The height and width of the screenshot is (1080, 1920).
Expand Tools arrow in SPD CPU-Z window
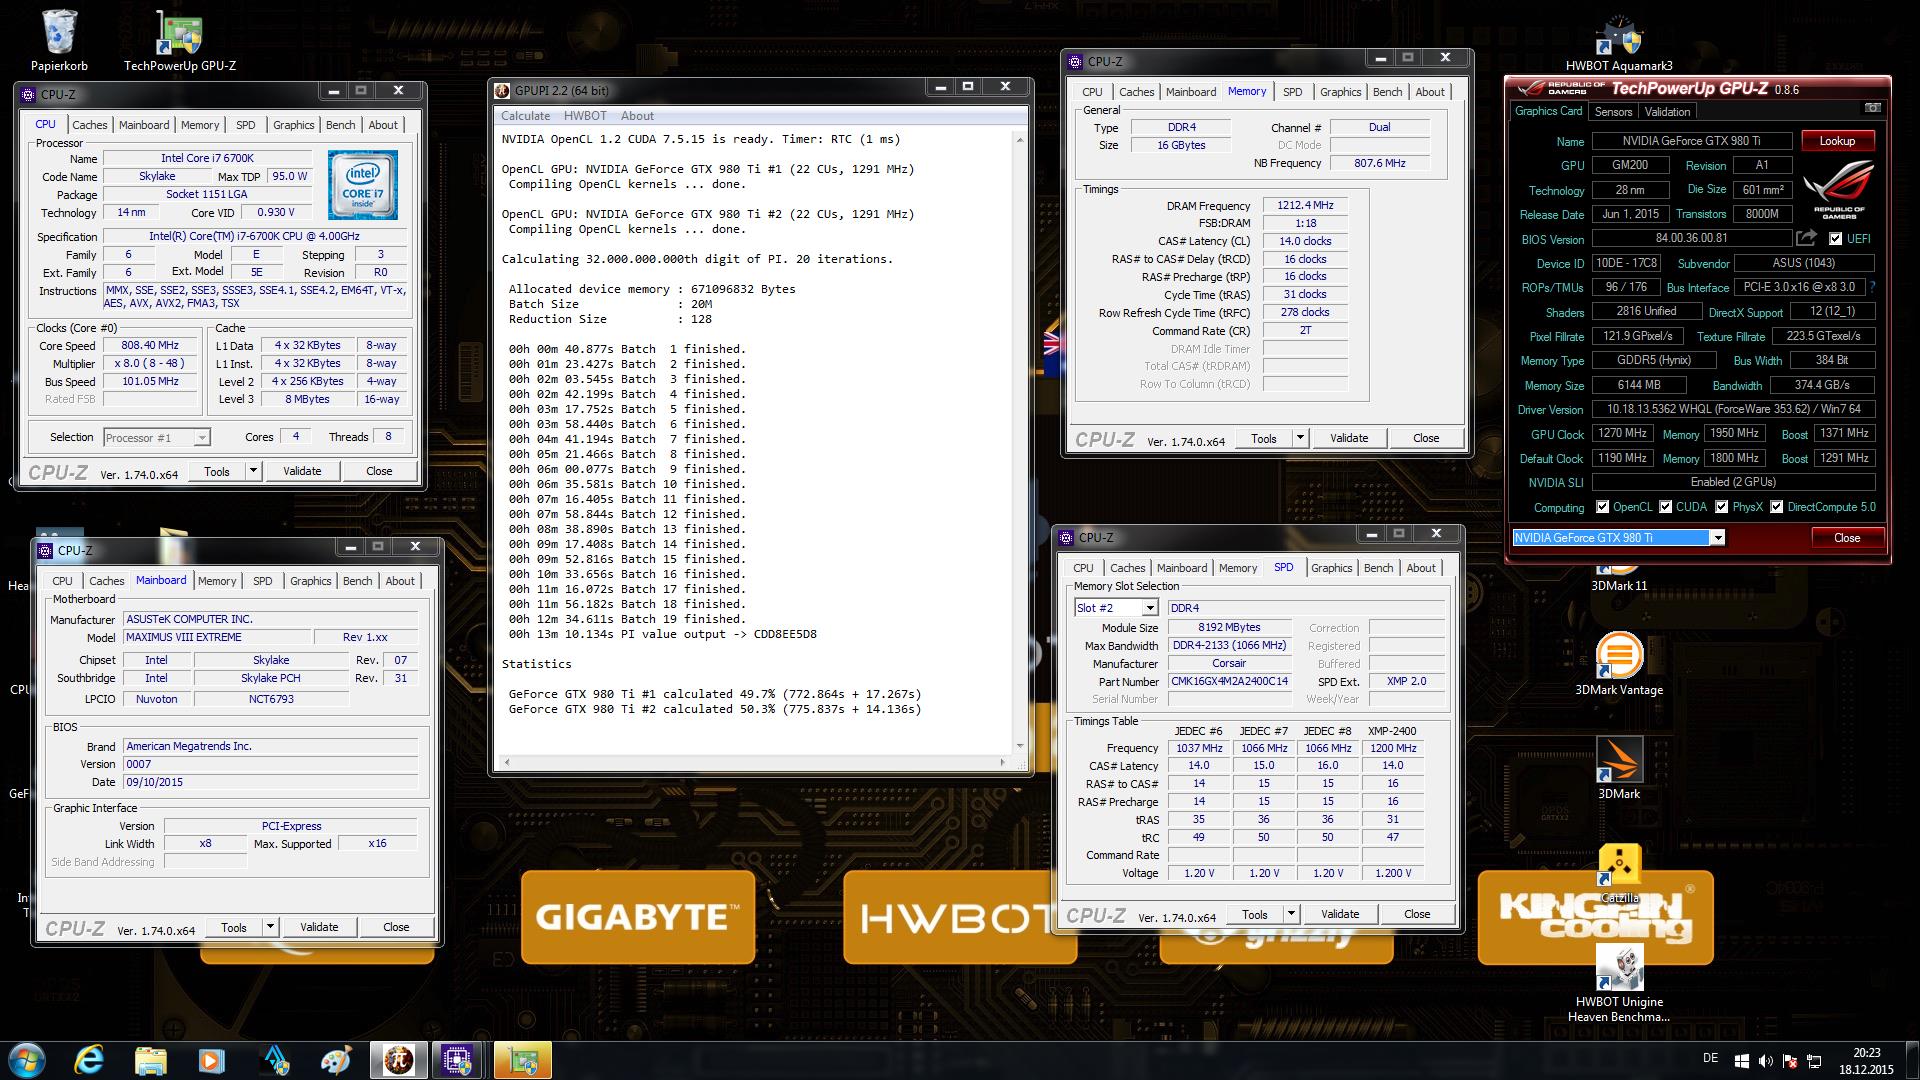[x=1291, y=914]
